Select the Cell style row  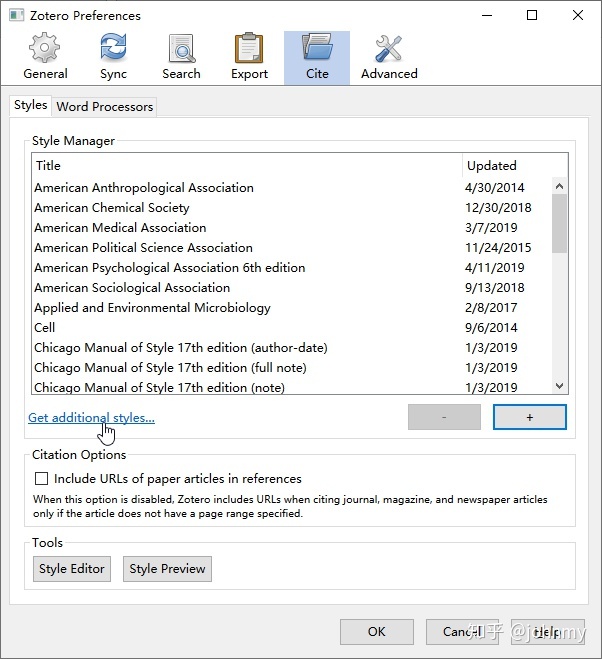(292, 327)
